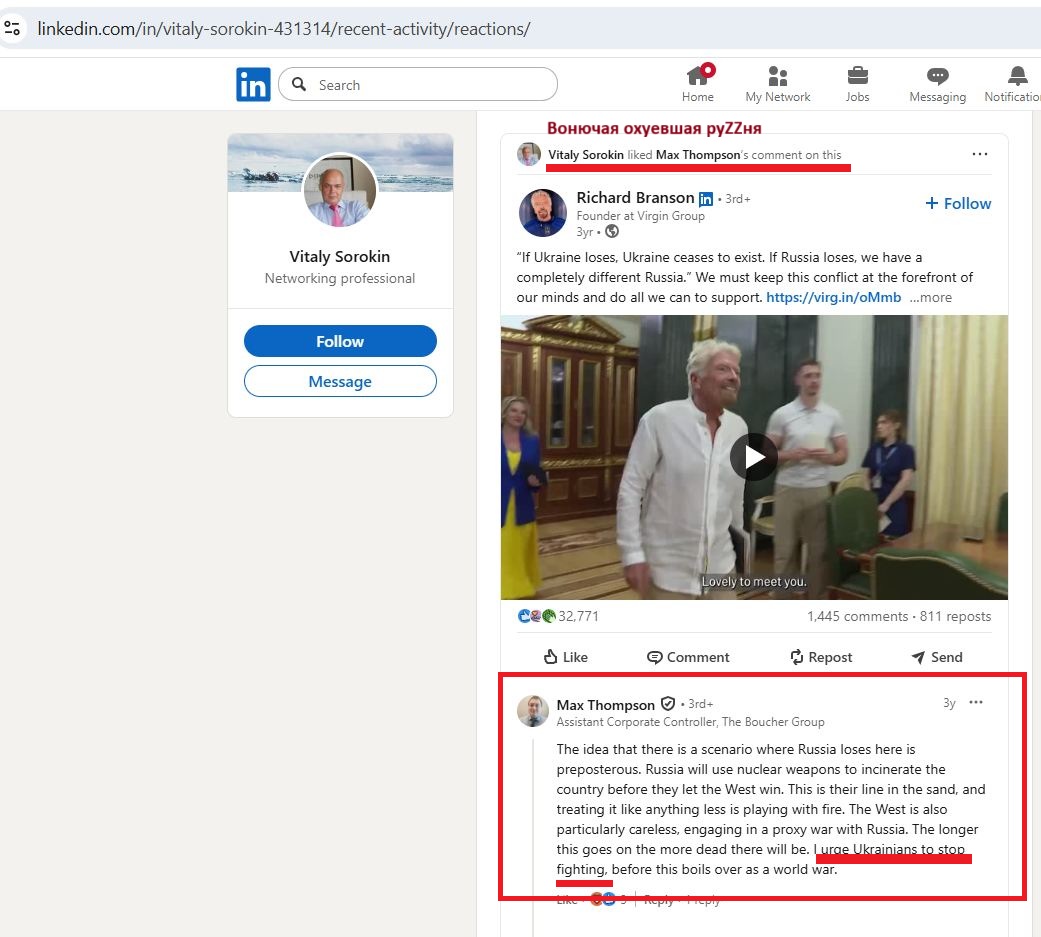Toggle following Vitaly Sorokin

[x=340, y=341]
